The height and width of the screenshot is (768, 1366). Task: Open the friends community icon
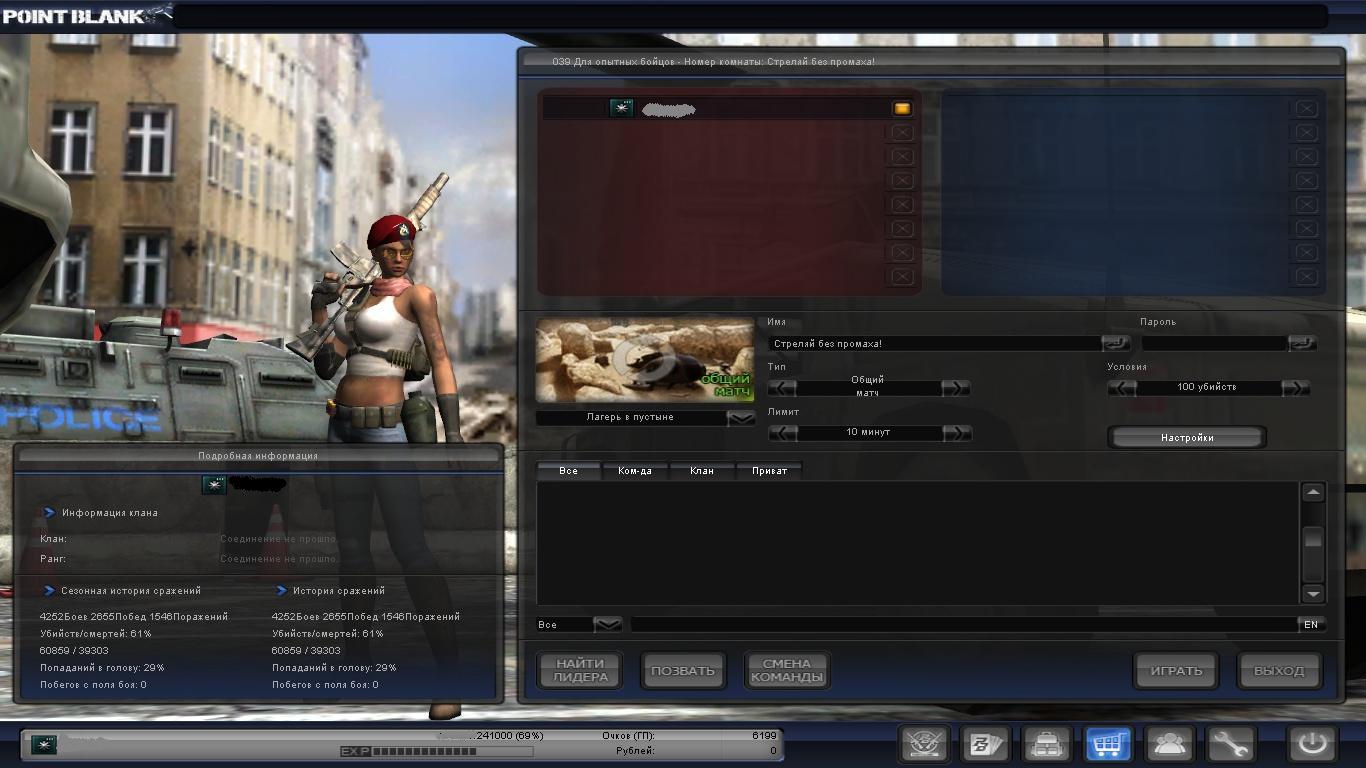pos(1169,745)
